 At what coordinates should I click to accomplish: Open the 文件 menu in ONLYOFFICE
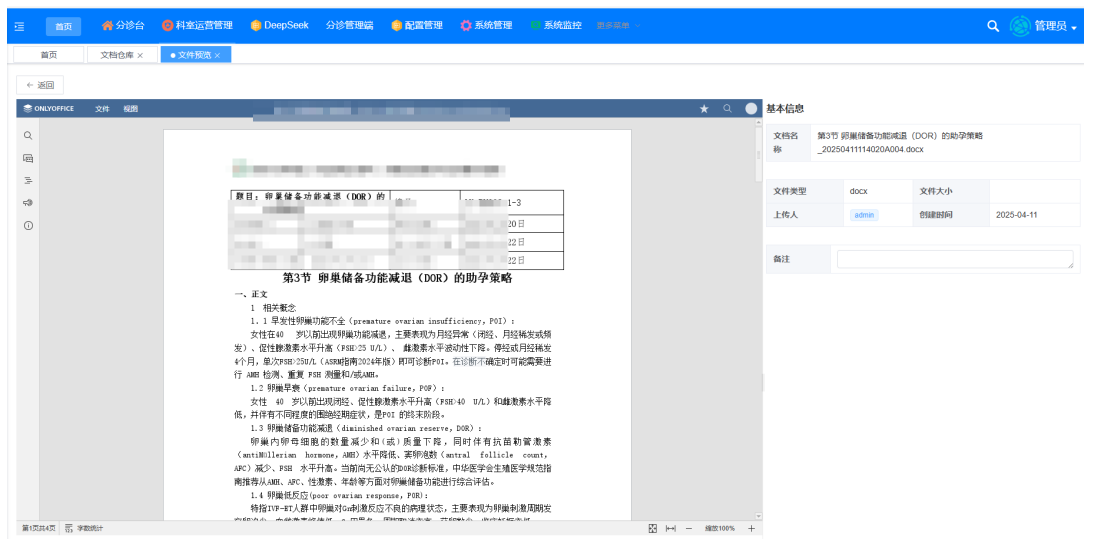click(102, 108)
